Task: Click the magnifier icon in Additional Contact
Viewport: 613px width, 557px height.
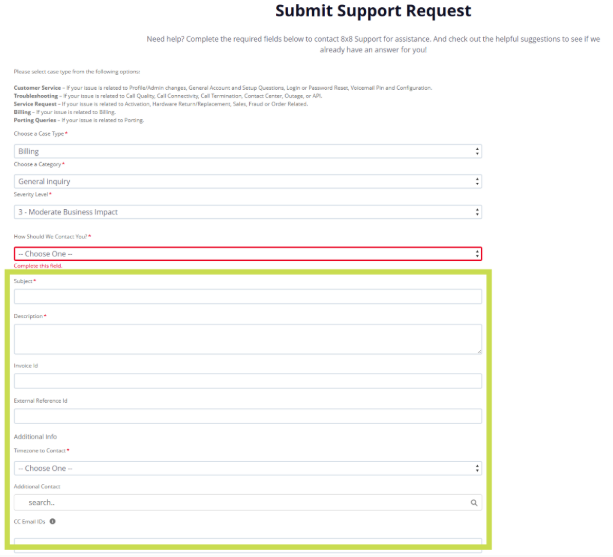Action: click(473, 503)
